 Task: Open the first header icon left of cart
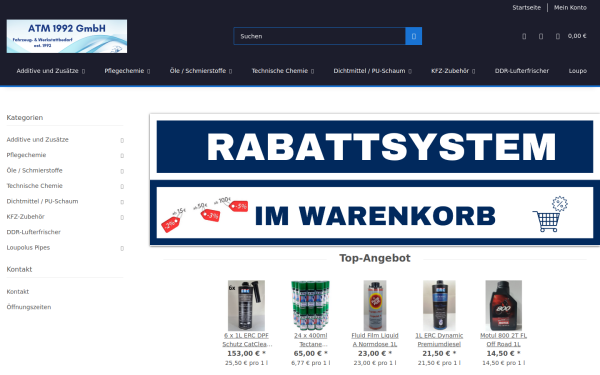tap(524, 36)
